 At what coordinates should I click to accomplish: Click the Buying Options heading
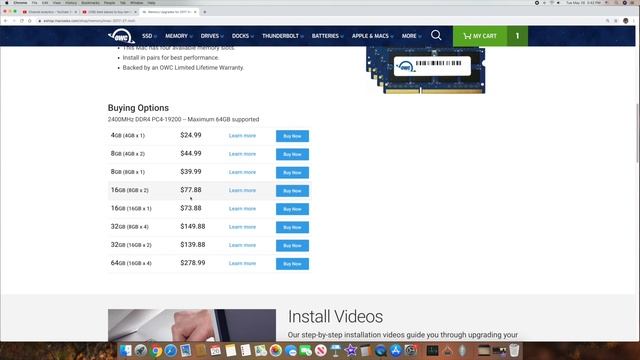coord(138,108)
